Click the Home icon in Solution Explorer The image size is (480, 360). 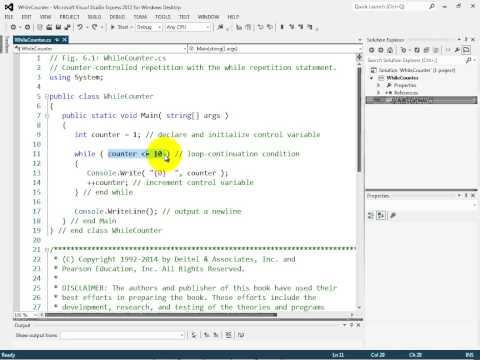click(x=390, y=50)
